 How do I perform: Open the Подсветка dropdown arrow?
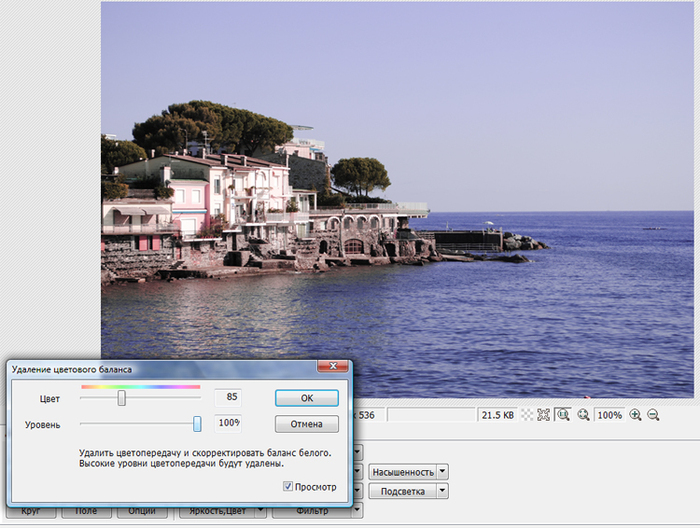[442, 491]
